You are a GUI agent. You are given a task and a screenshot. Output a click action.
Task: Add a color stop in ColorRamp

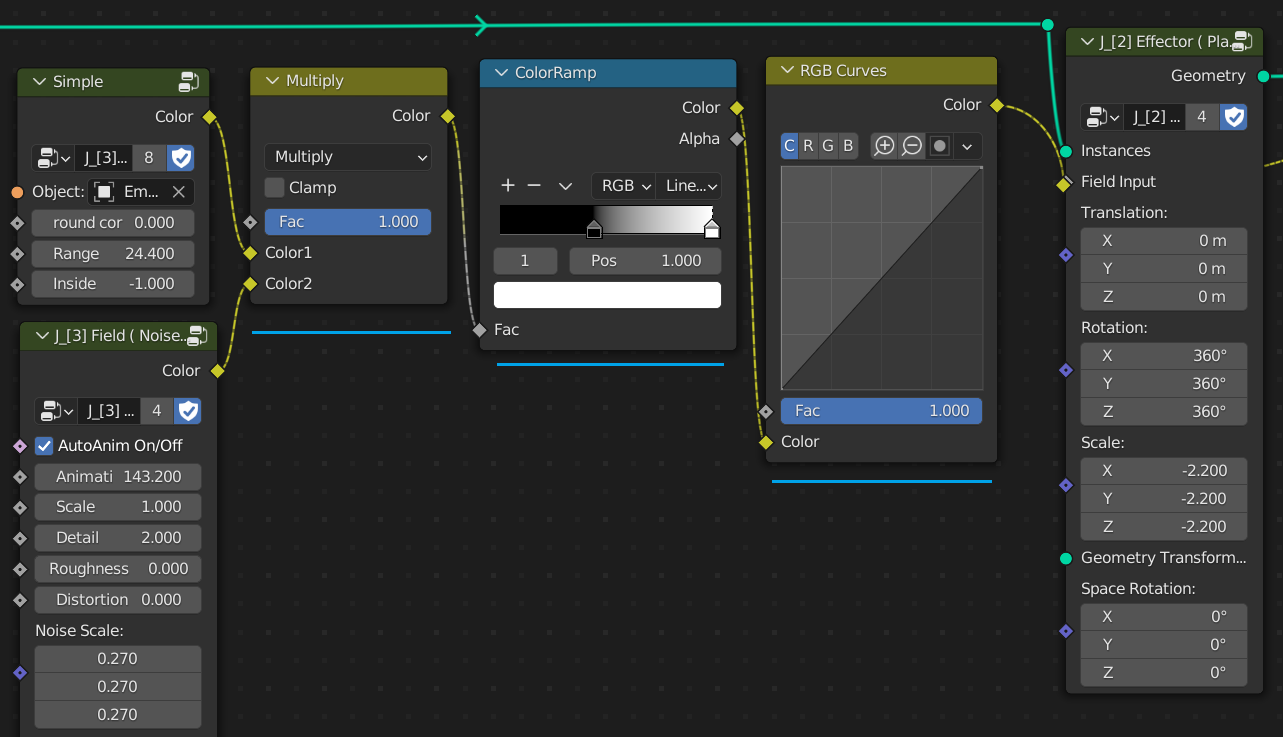(508, 186)
